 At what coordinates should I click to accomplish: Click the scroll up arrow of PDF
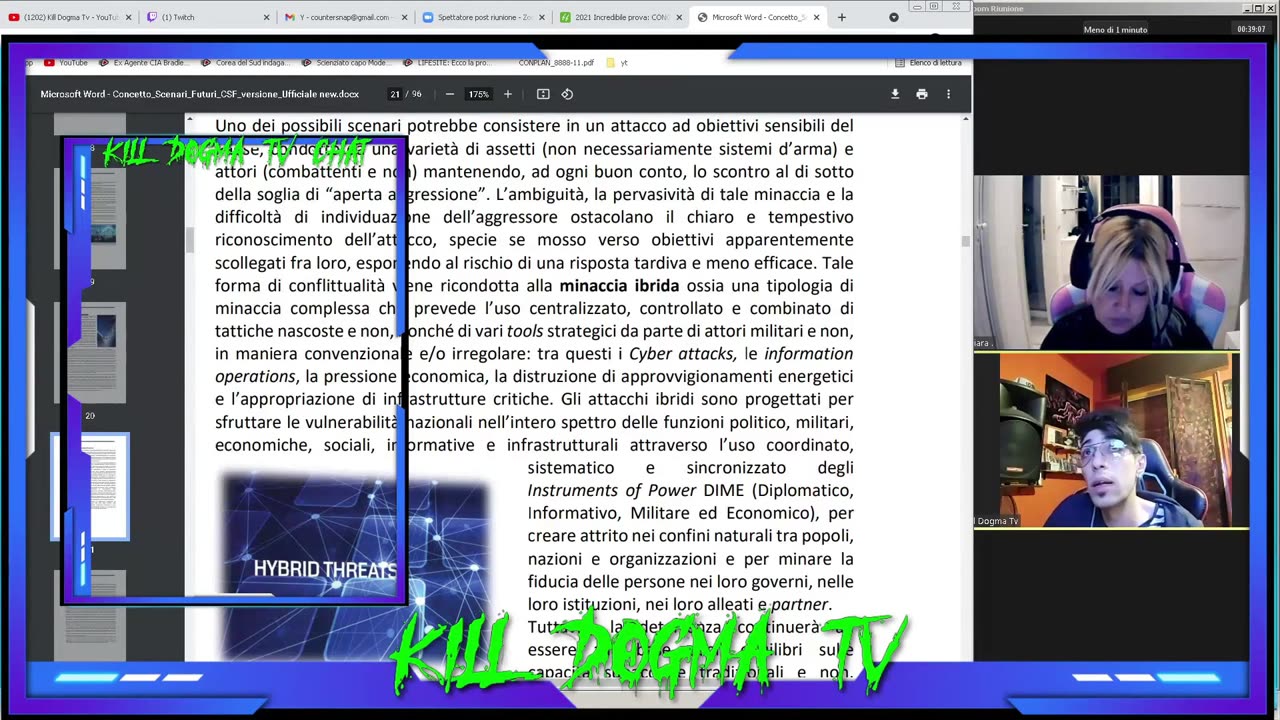point(965,120)
